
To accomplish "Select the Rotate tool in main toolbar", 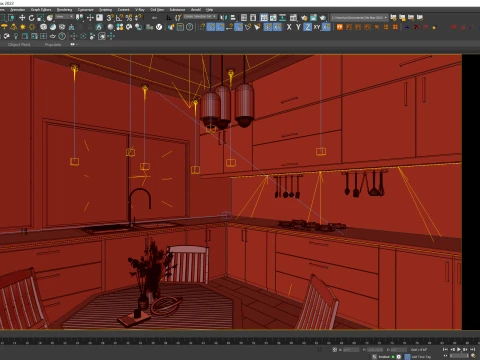I will pos(31,18).
